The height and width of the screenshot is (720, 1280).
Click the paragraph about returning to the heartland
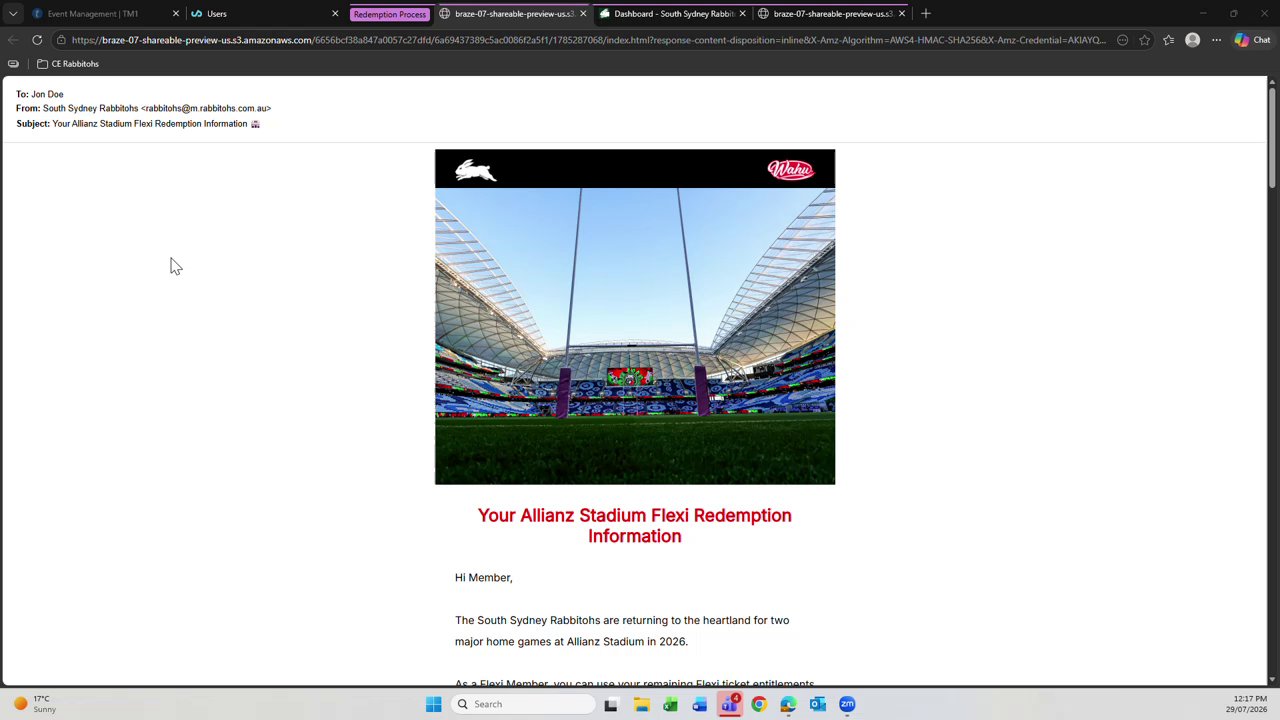[622, 631]
